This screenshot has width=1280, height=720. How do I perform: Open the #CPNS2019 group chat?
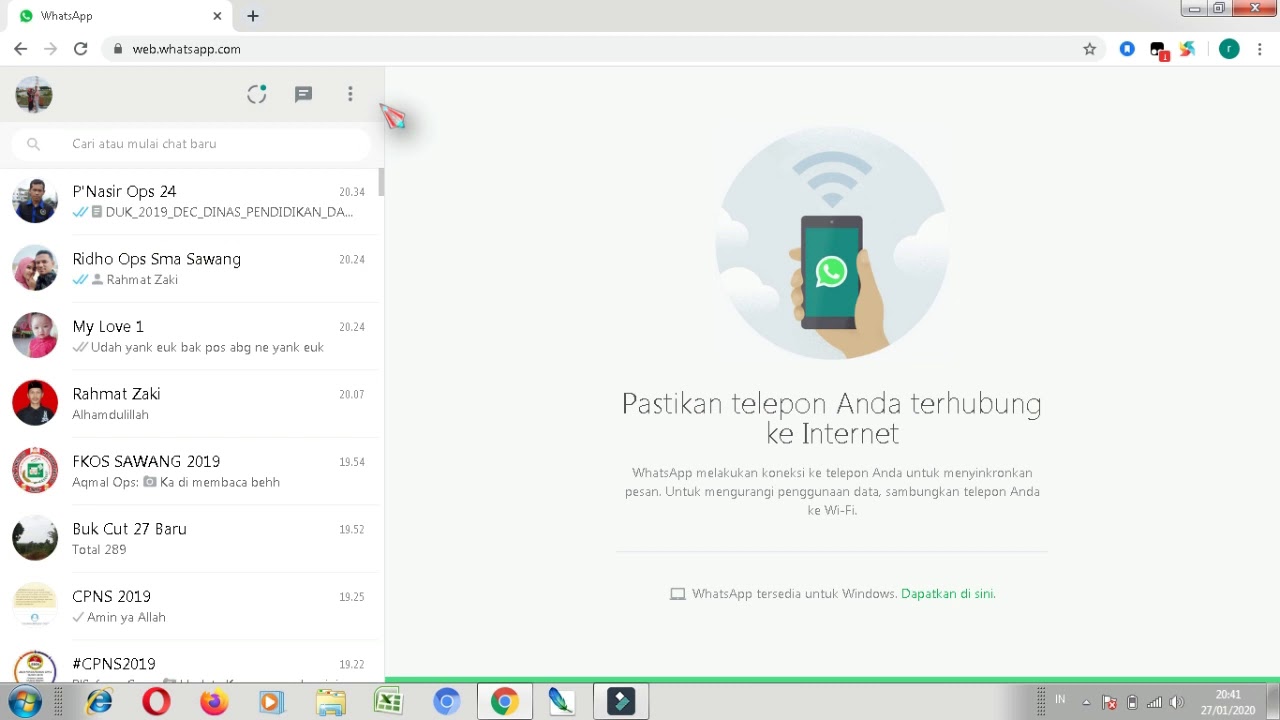(x=190, y=662)
